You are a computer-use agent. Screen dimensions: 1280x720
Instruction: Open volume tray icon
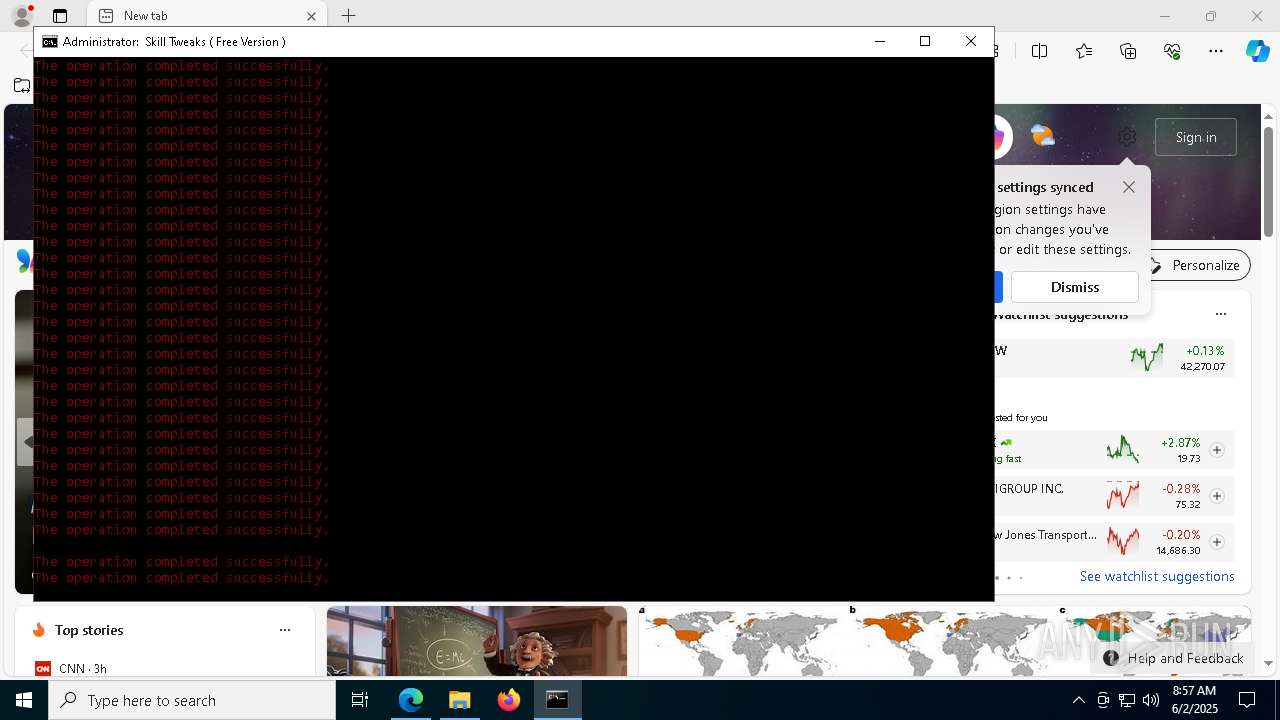point(1151,700)
